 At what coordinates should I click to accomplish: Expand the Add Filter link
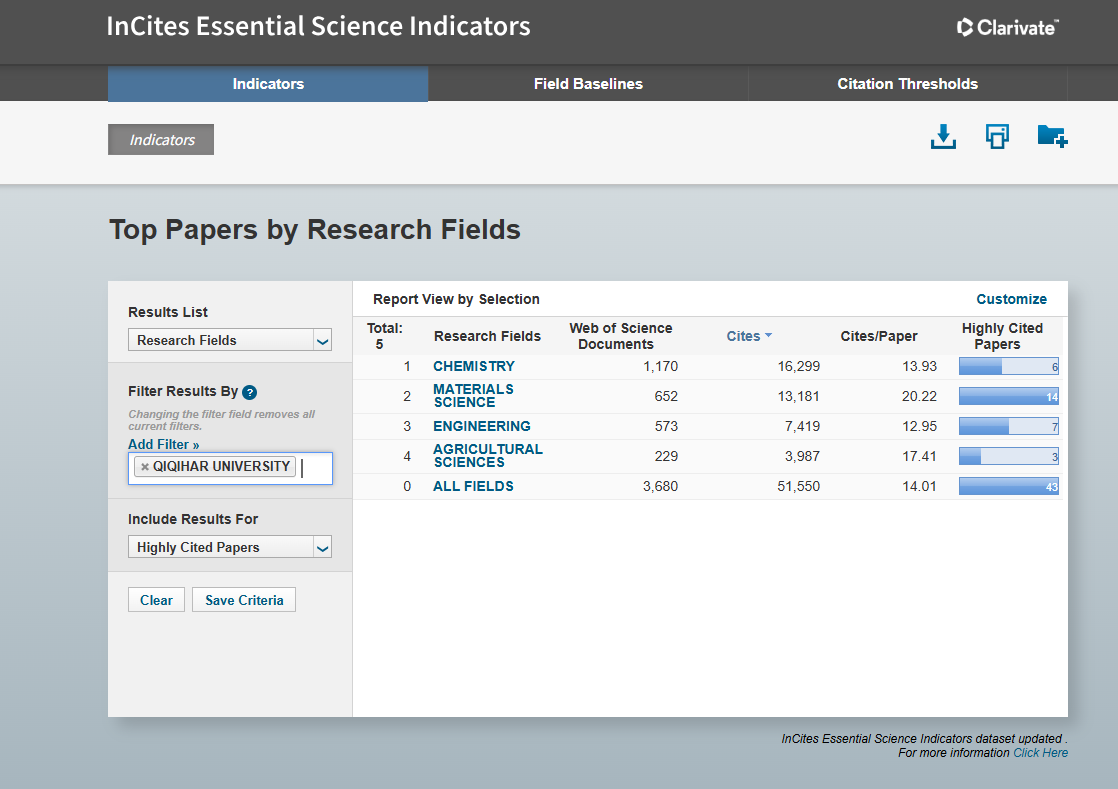tap(164, 444)
